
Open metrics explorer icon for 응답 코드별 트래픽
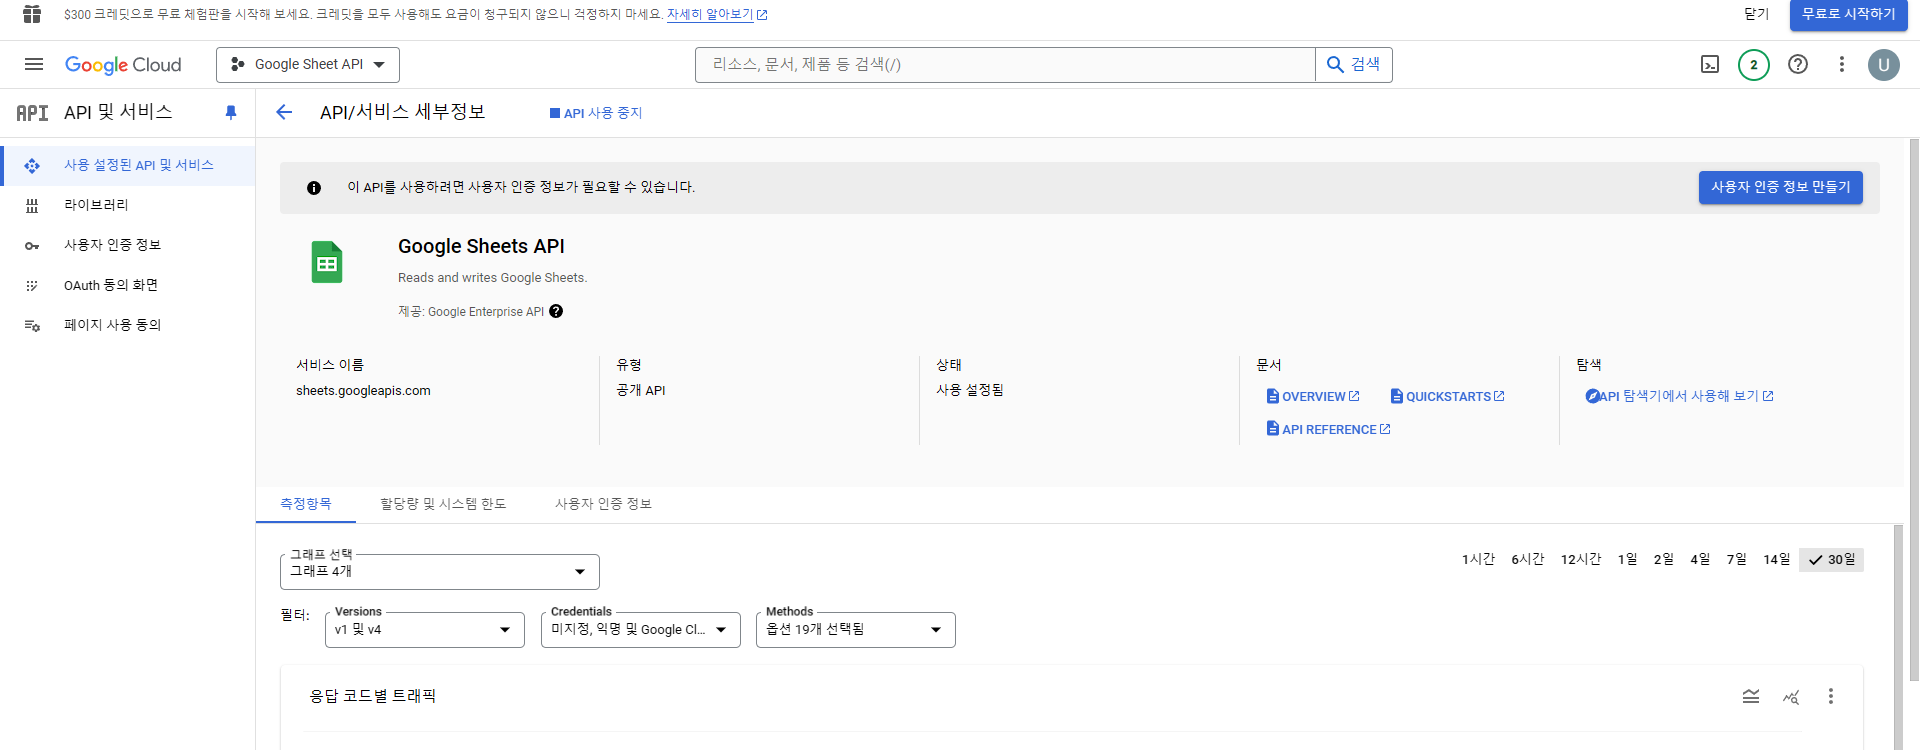1791,696
